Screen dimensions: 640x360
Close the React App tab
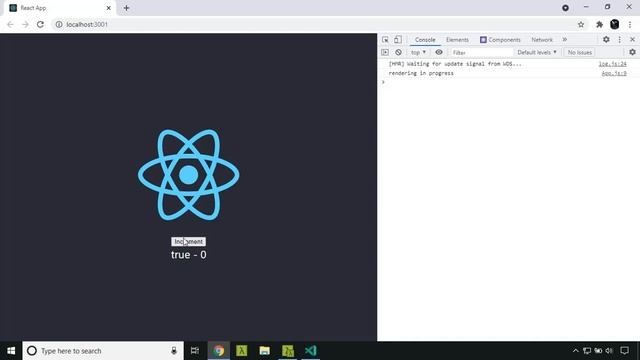coord(109,8)
